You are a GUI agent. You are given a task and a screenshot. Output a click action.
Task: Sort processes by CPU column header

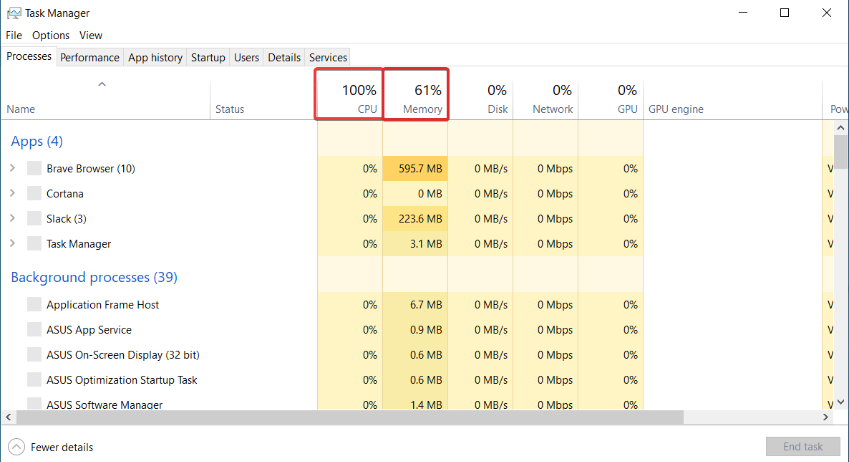(349, 96)
